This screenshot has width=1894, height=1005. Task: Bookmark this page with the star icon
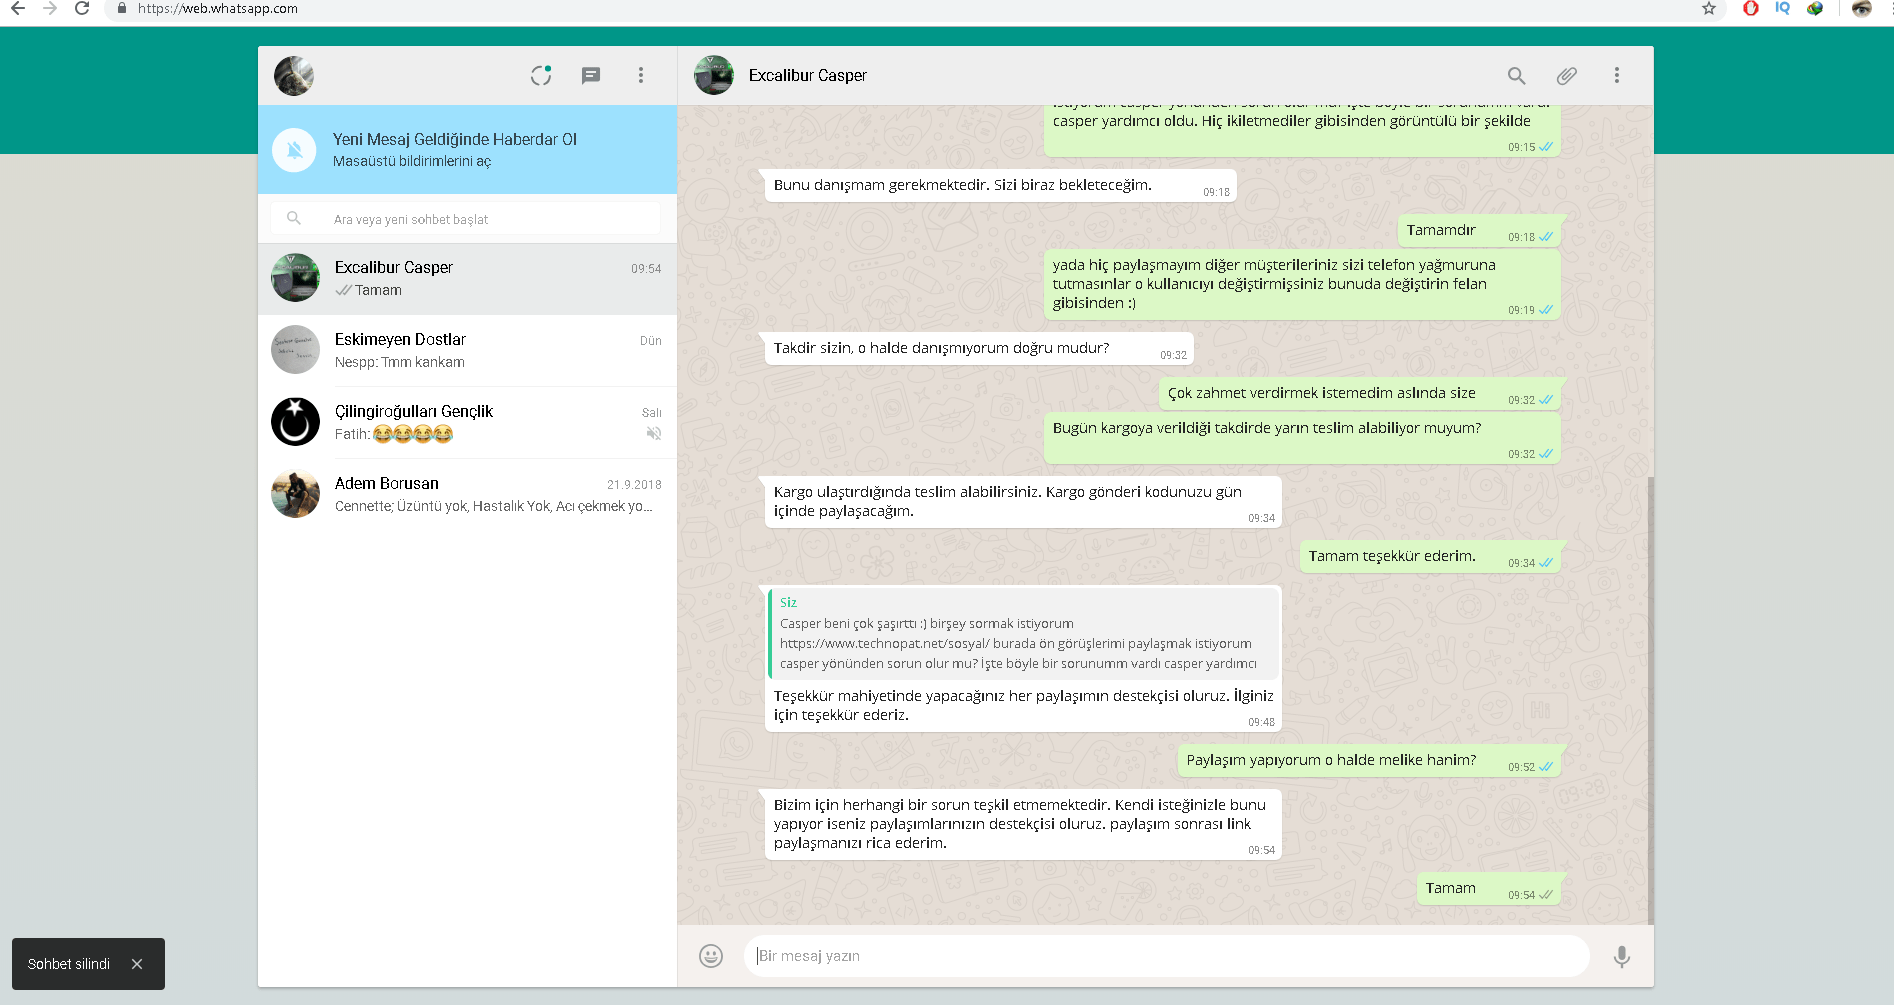click(1709, 8)
